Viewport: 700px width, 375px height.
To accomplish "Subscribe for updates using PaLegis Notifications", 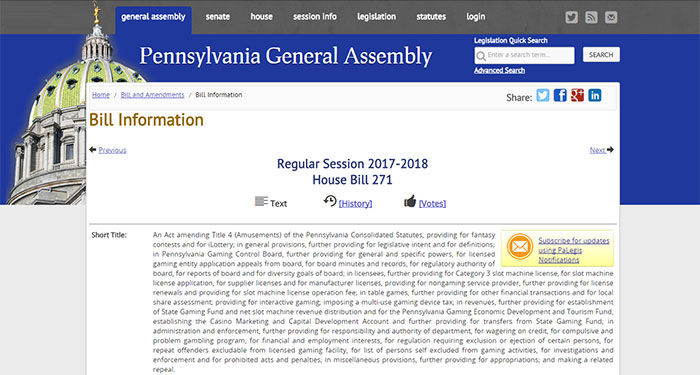I will click(574, 250).
